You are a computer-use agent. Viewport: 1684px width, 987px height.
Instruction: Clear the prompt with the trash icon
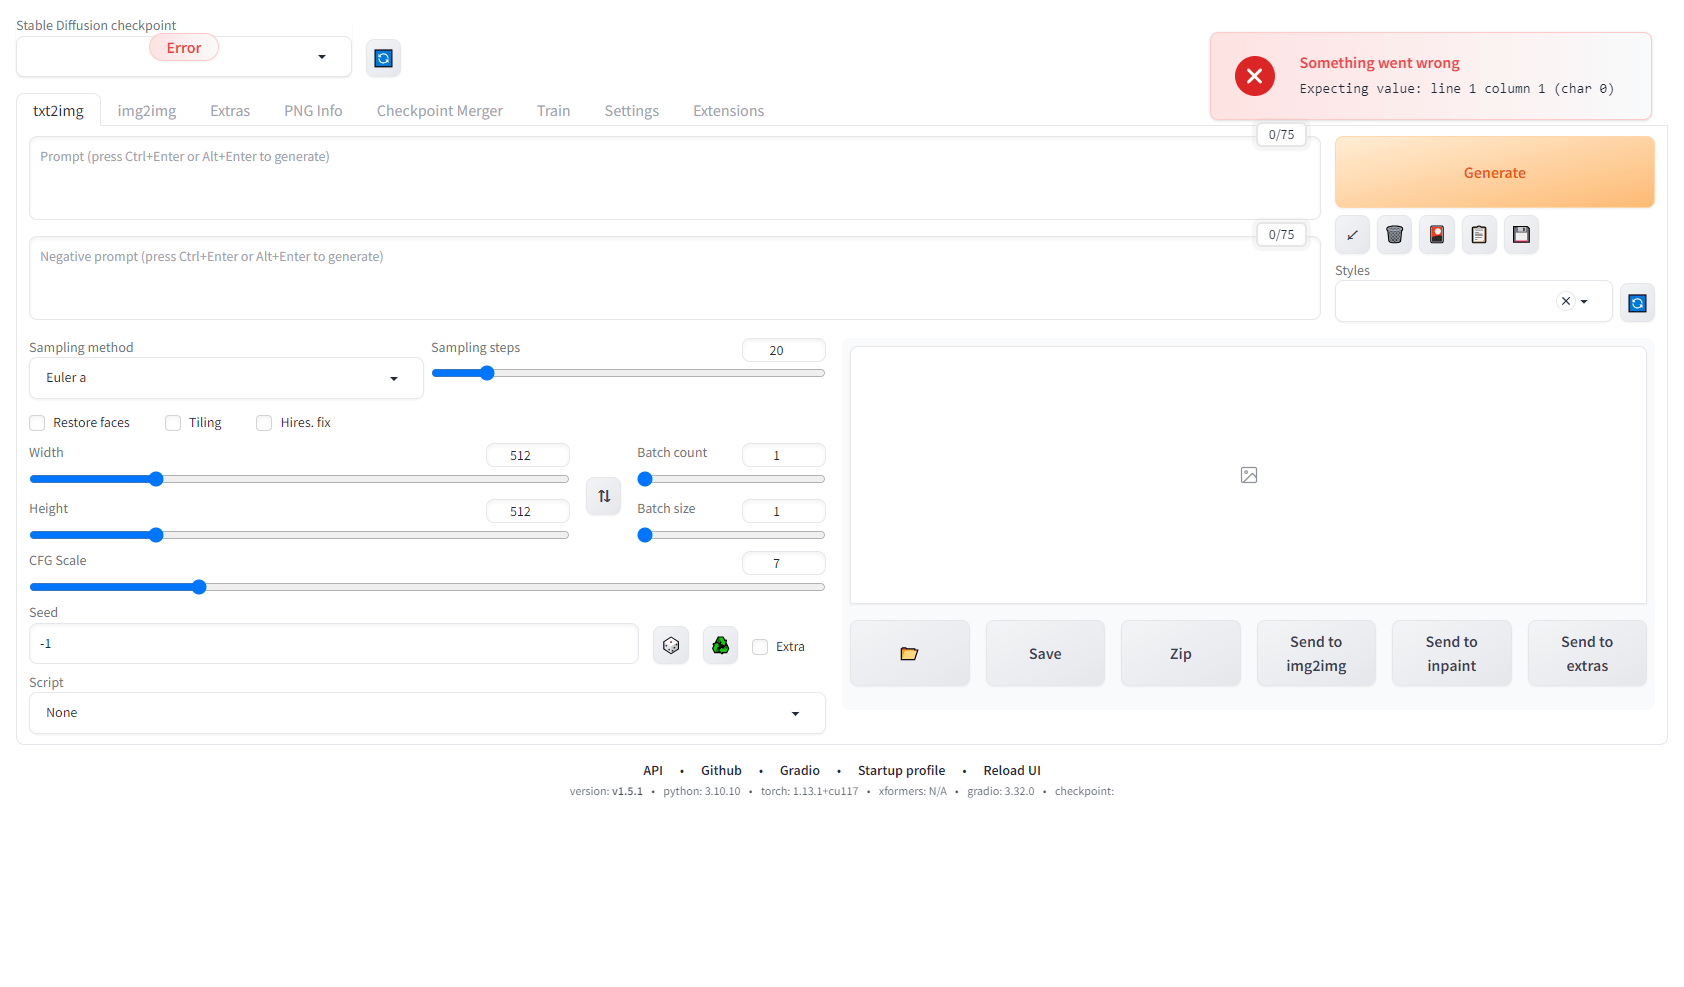1394,235
